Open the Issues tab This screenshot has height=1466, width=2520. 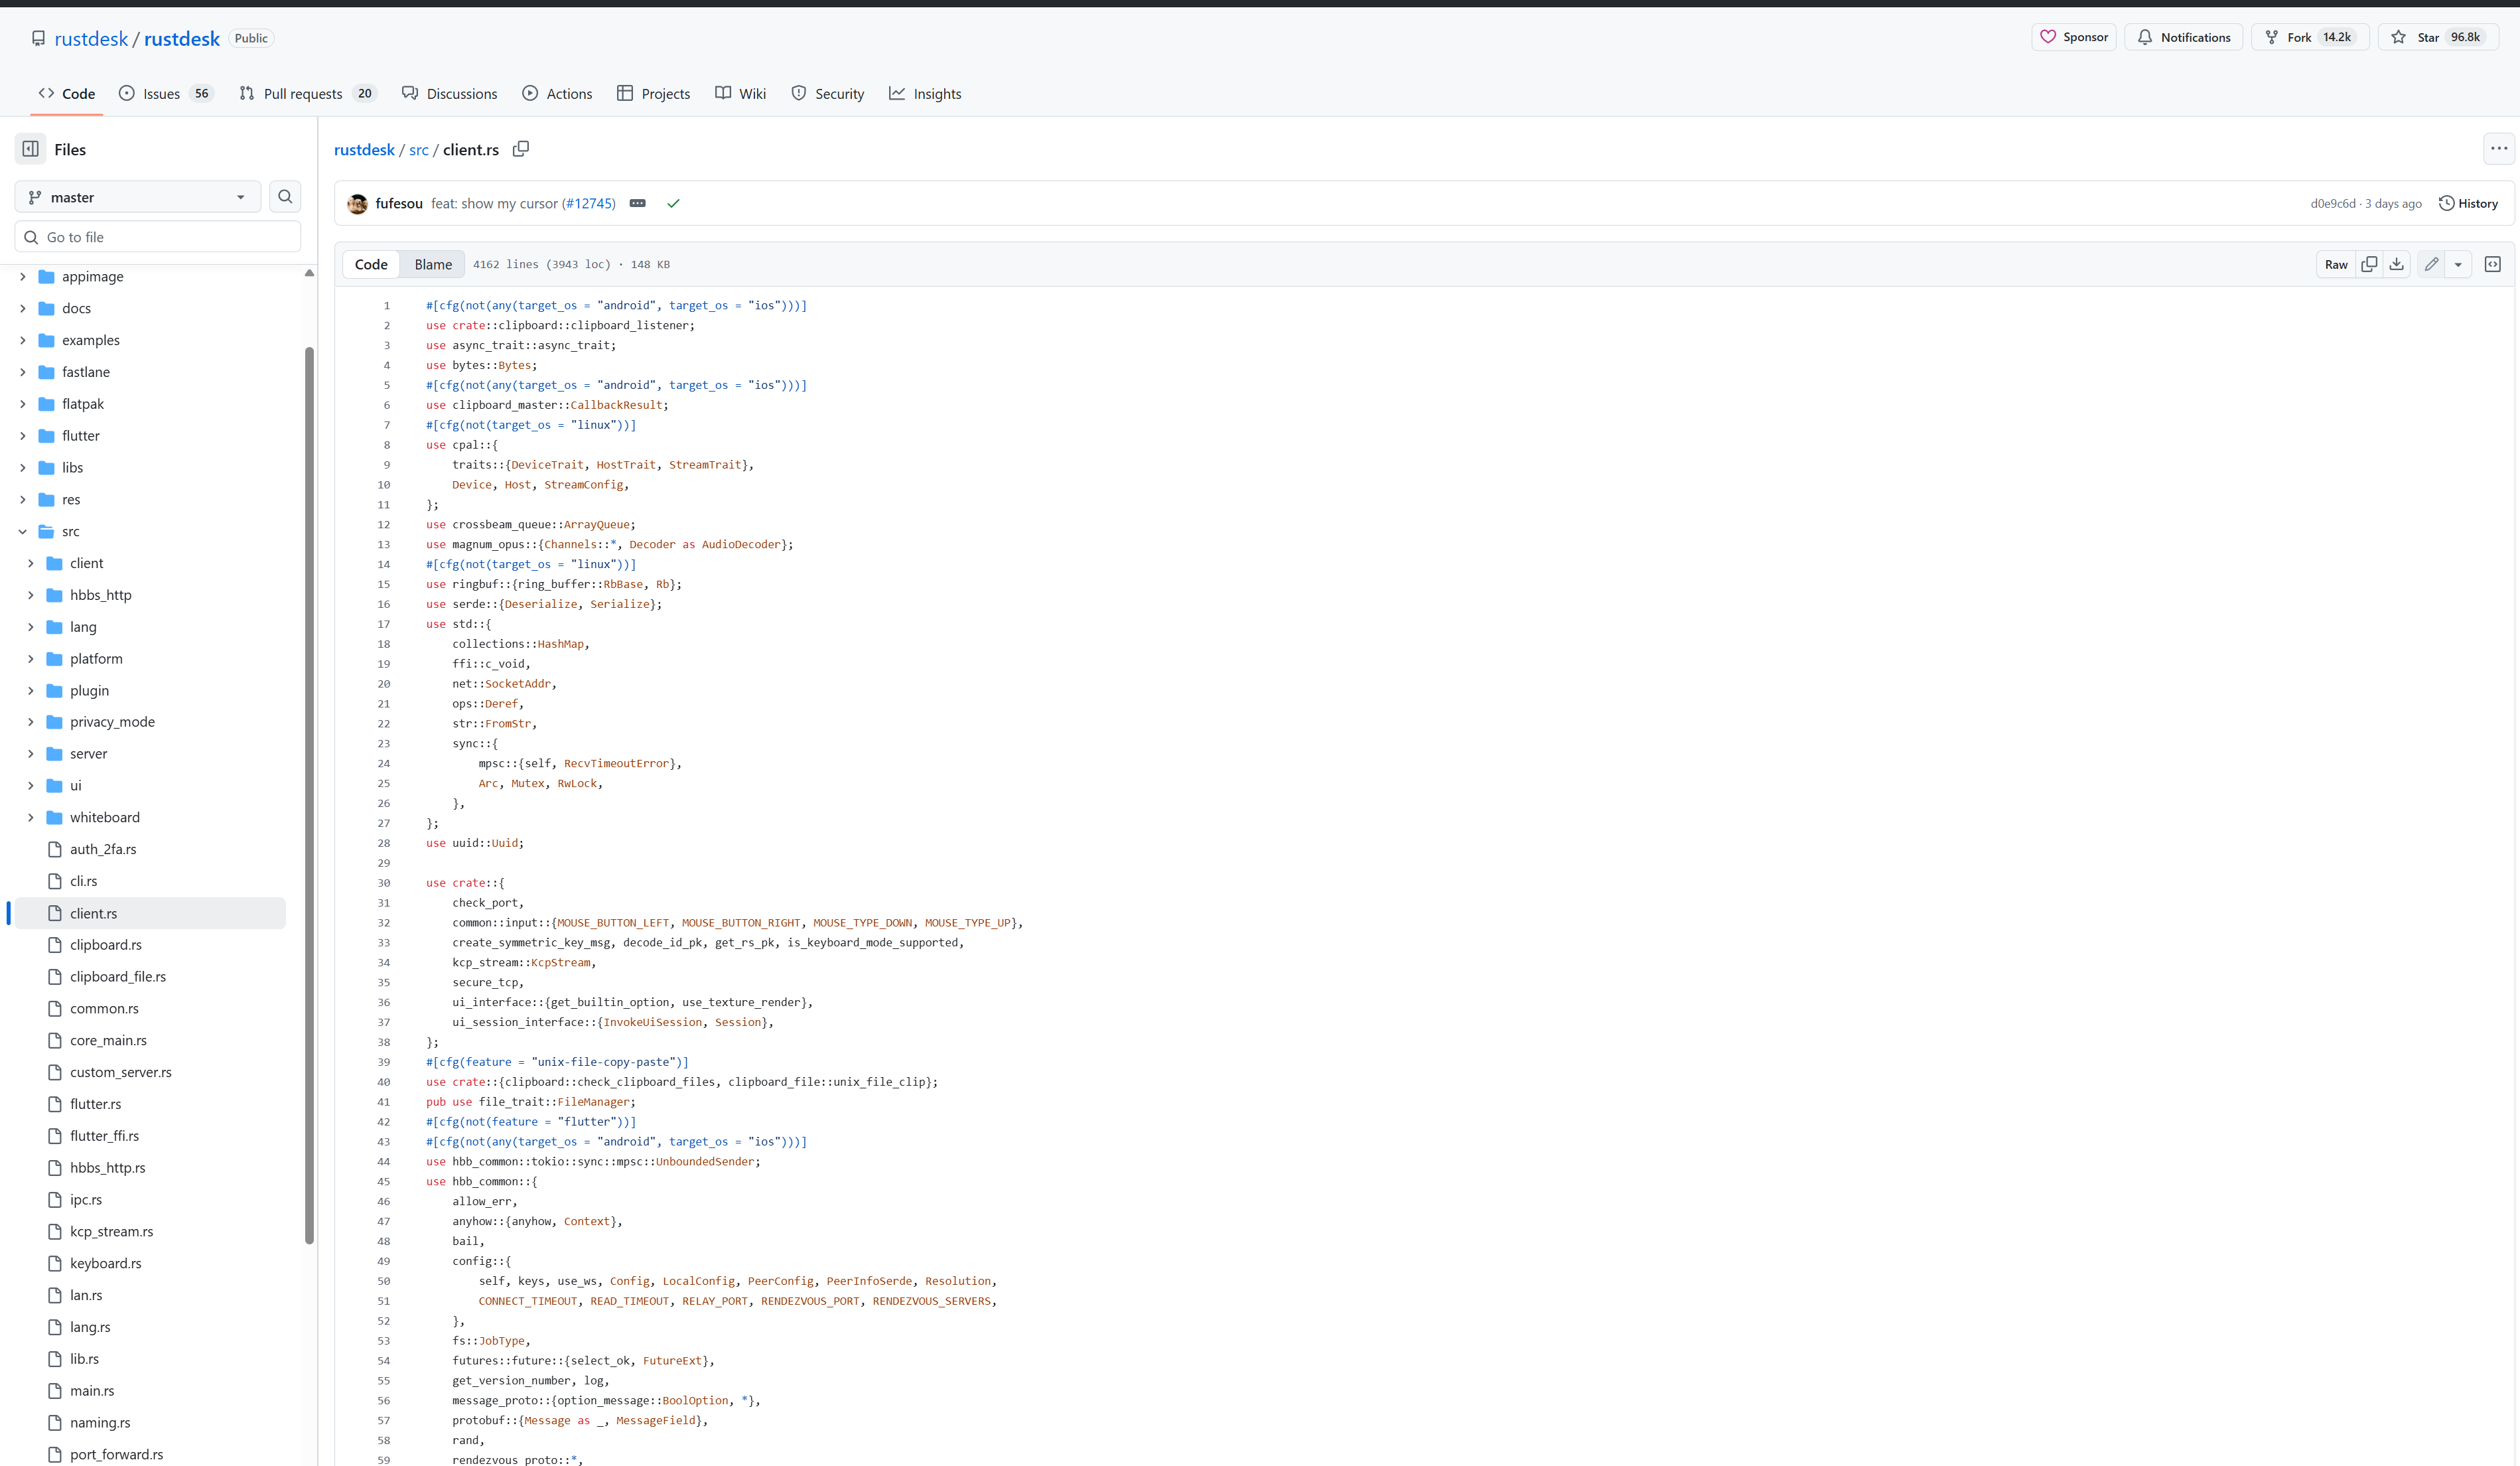(x=165, y=93)
